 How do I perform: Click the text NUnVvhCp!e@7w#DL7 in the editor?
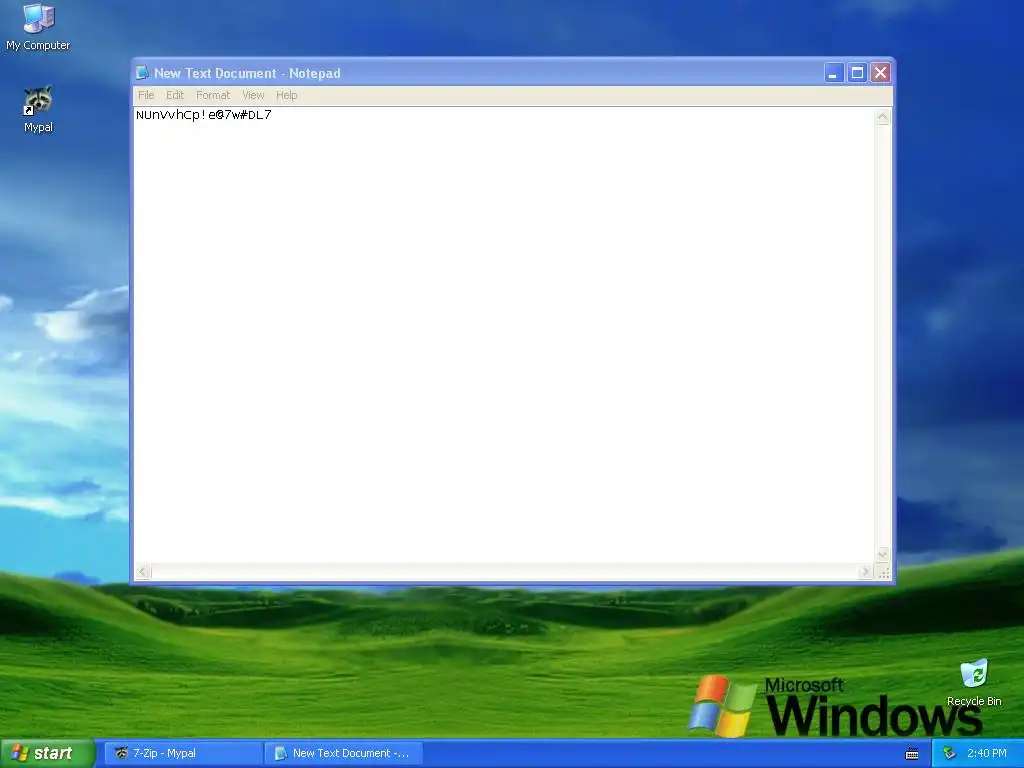coord(204,115)
